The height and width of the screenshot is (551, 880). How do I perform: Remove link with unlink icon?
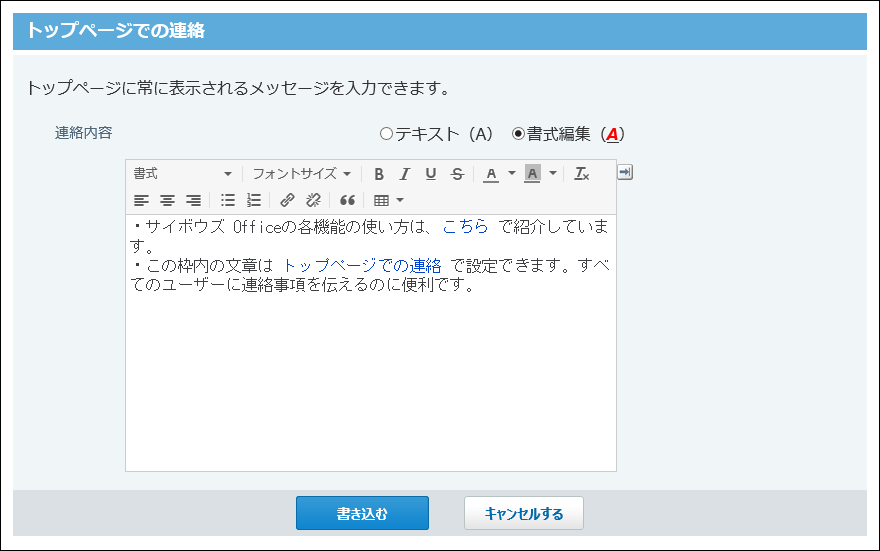pos(313,200)
